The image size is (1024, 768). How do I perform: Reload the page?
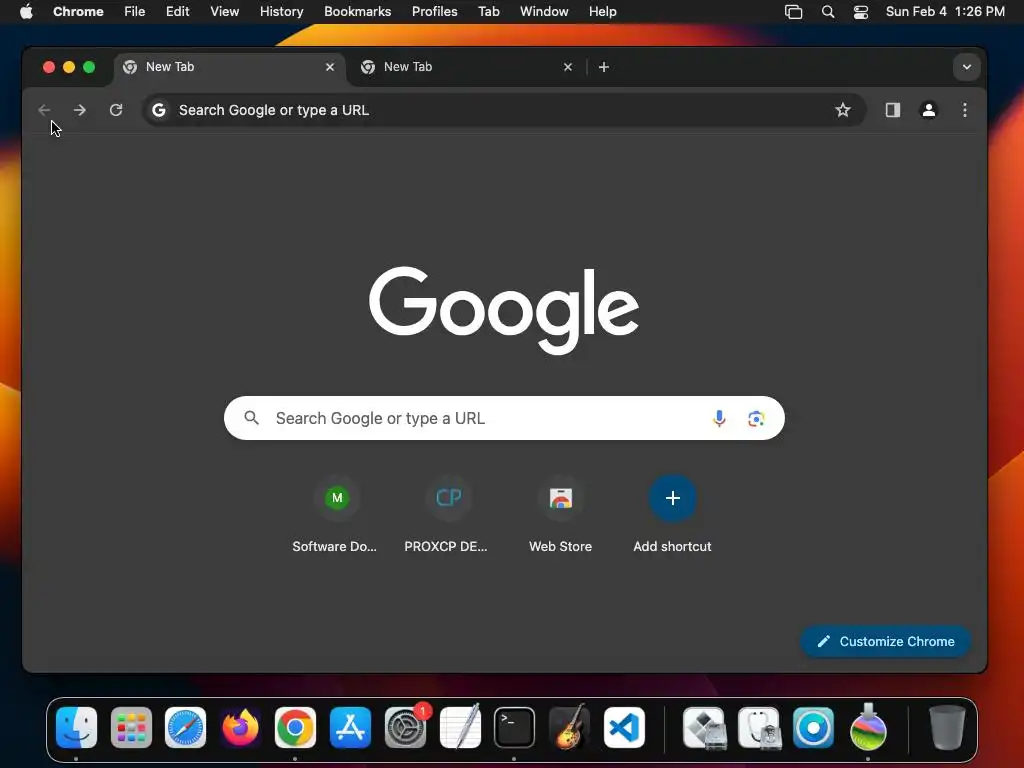(116, 110)
